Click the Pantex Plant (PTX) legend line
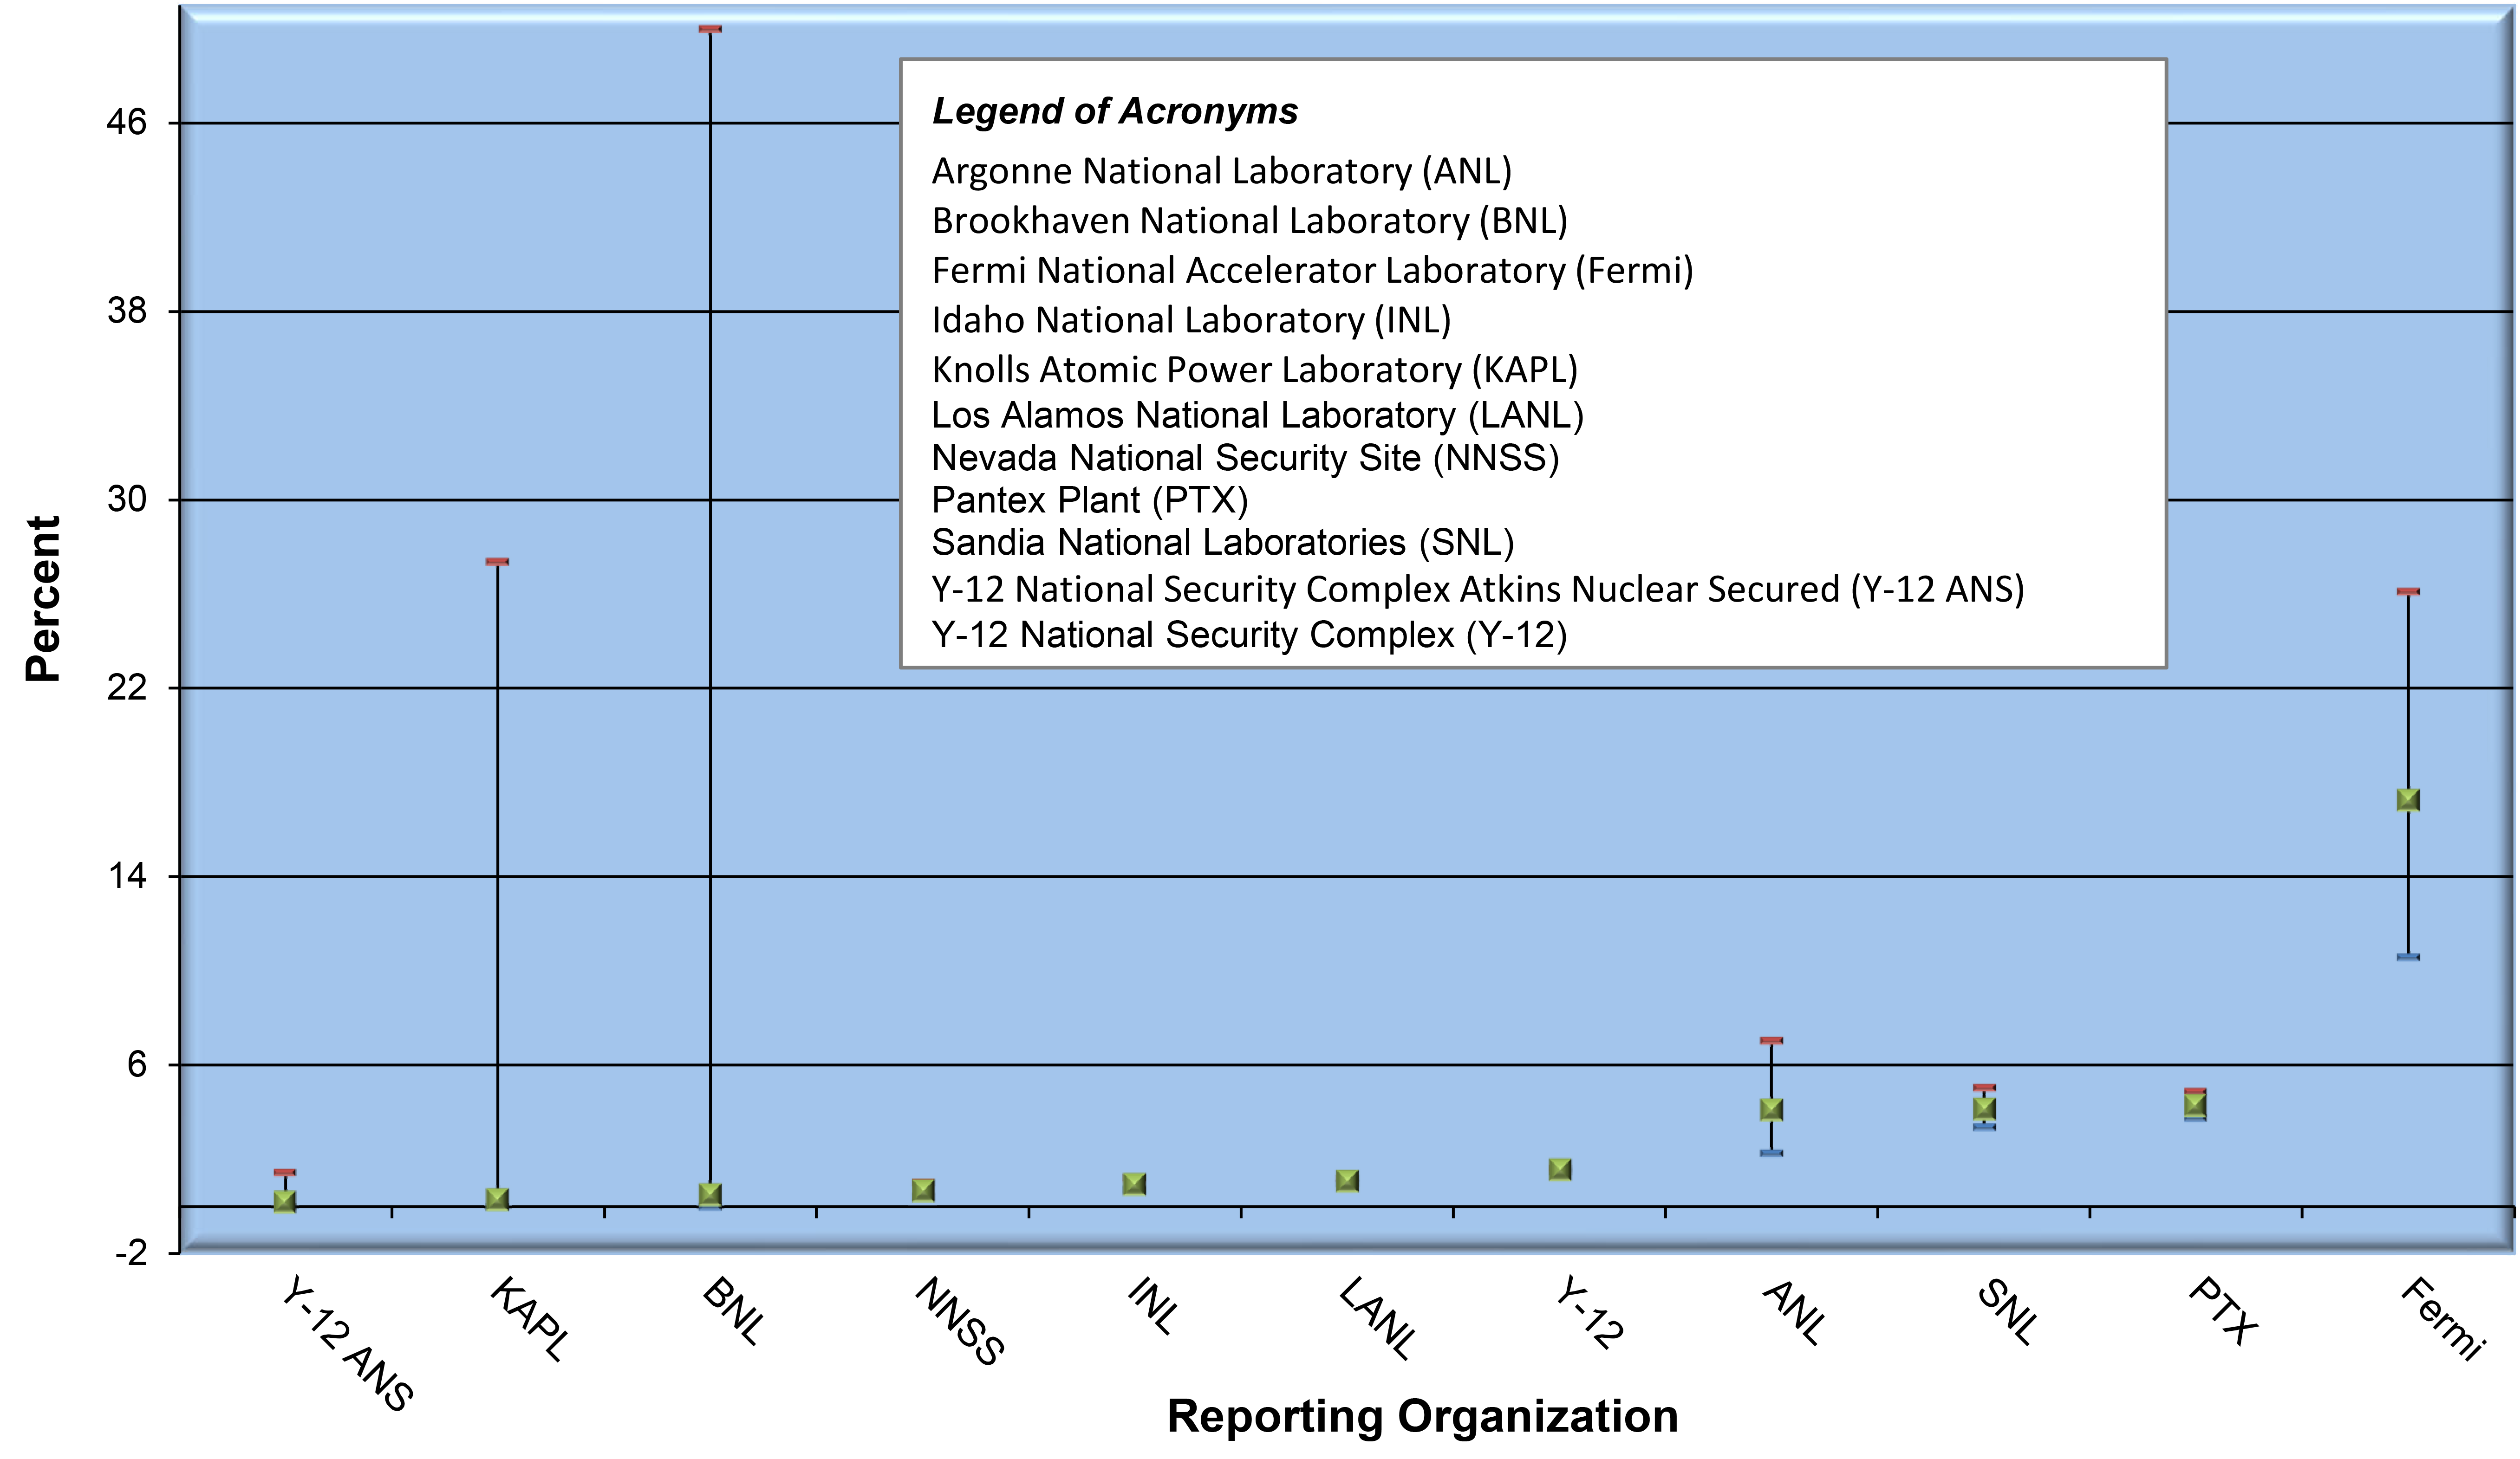The width and height of the screenshot is (2520, 1459). coord(1090,500)
